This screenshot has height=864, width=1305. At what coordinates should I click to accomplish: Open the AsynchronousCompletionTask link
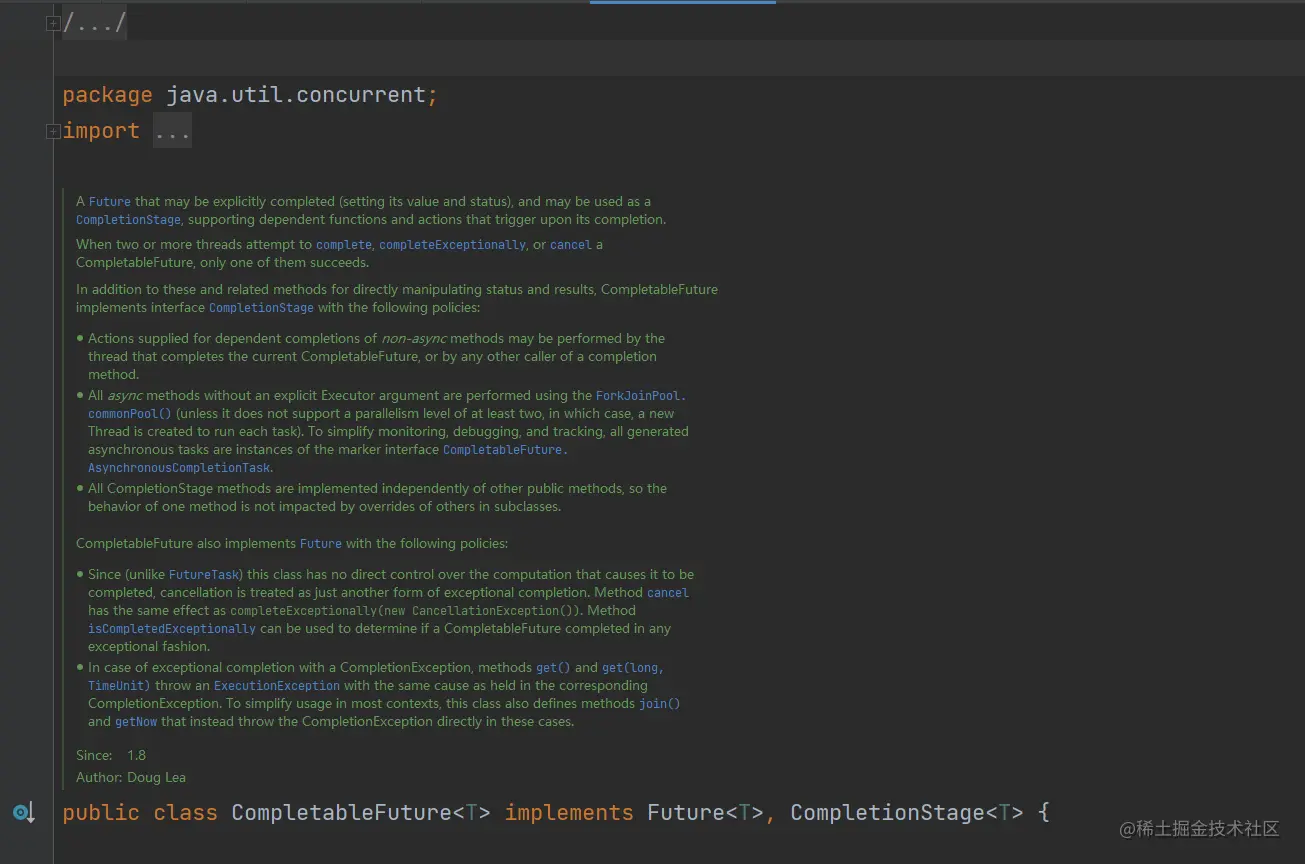(180, 468)
